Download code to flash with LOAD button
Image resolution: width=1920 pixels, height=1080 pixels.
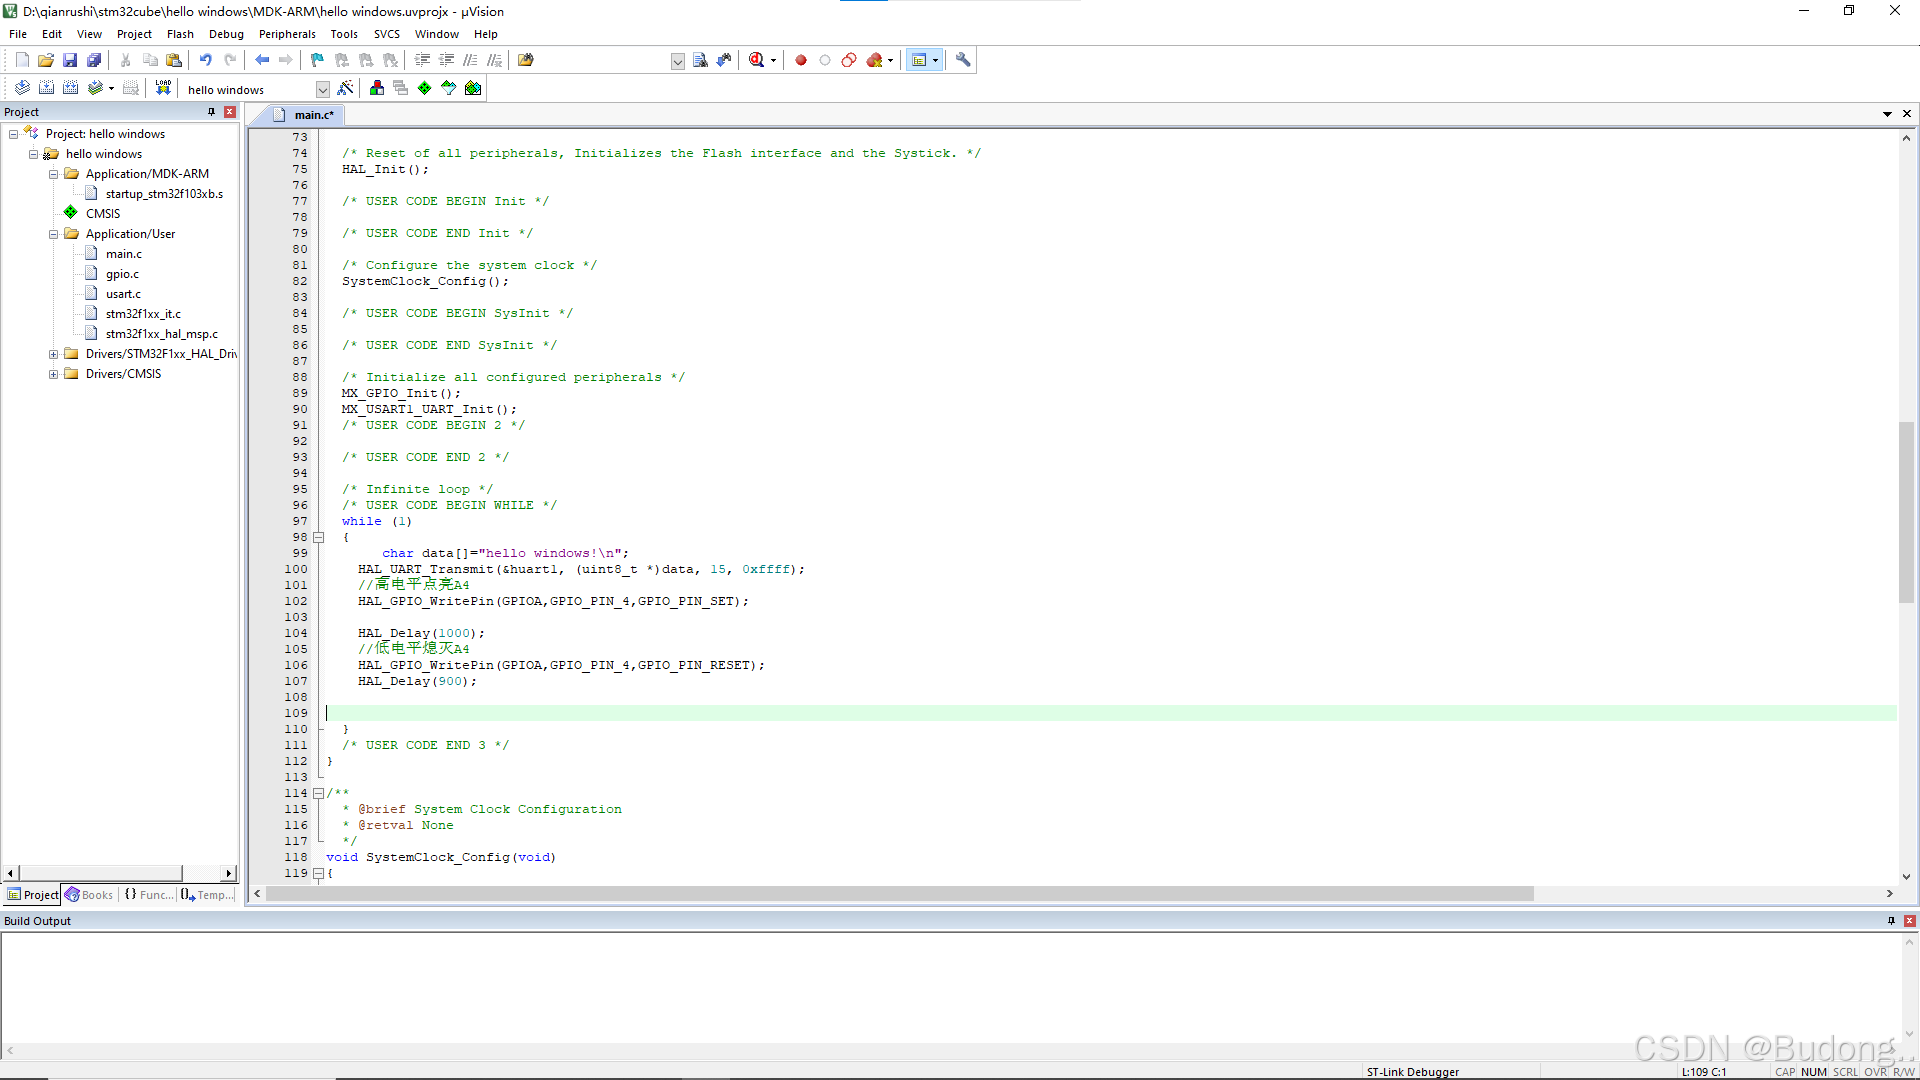pos(163,87)
